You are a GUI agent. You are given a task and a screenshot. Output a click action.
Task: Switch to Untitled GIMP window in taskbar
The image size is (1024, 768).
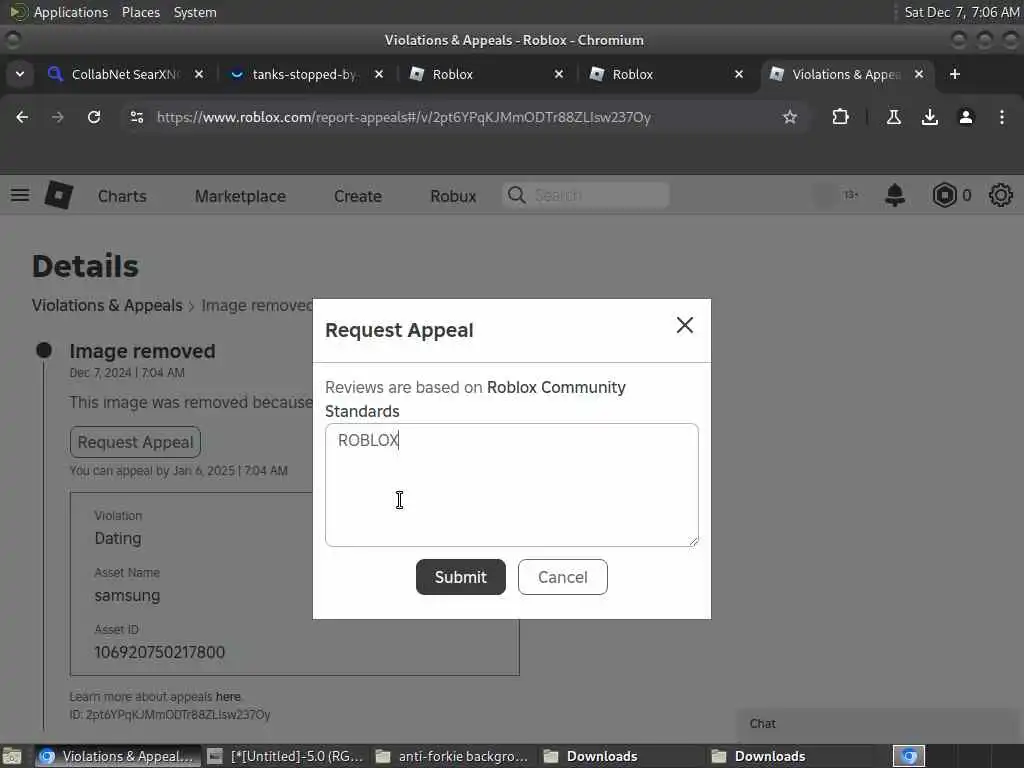[x=286, y=756]
